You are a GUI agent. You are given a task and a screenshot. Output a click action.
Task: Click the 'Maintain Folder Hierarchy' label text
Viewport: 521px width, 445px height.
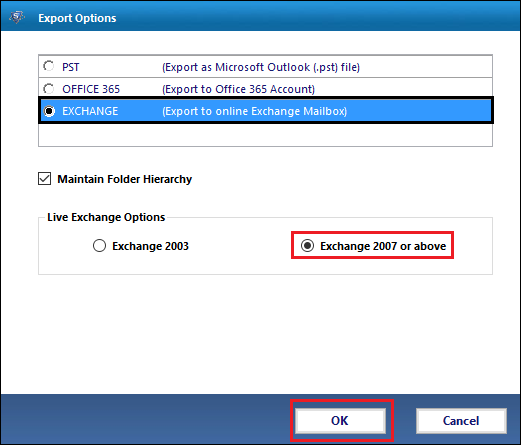point(125,179)
